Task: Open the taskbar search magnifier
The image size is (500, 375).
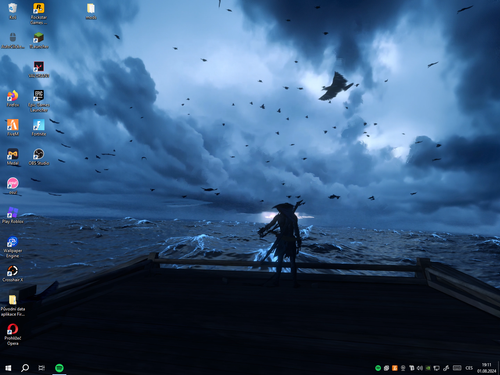Action: 25,368
